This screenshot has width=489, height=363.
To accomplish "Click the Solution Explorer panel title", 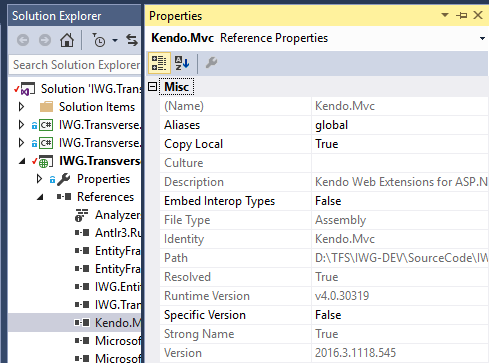I will coord(56,16).
